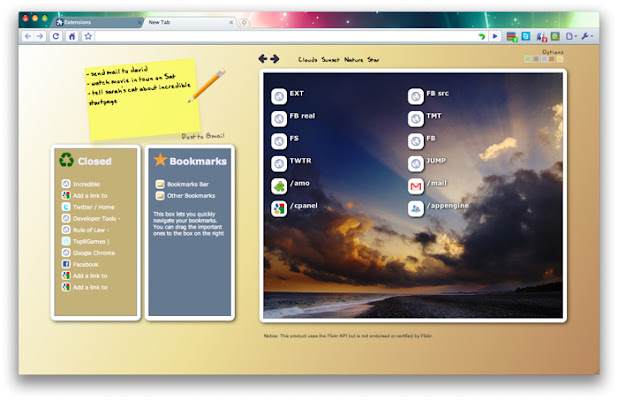Open the /appengine shortcut icon
Viewport: 618px width, 400px height.
(416, 208)
